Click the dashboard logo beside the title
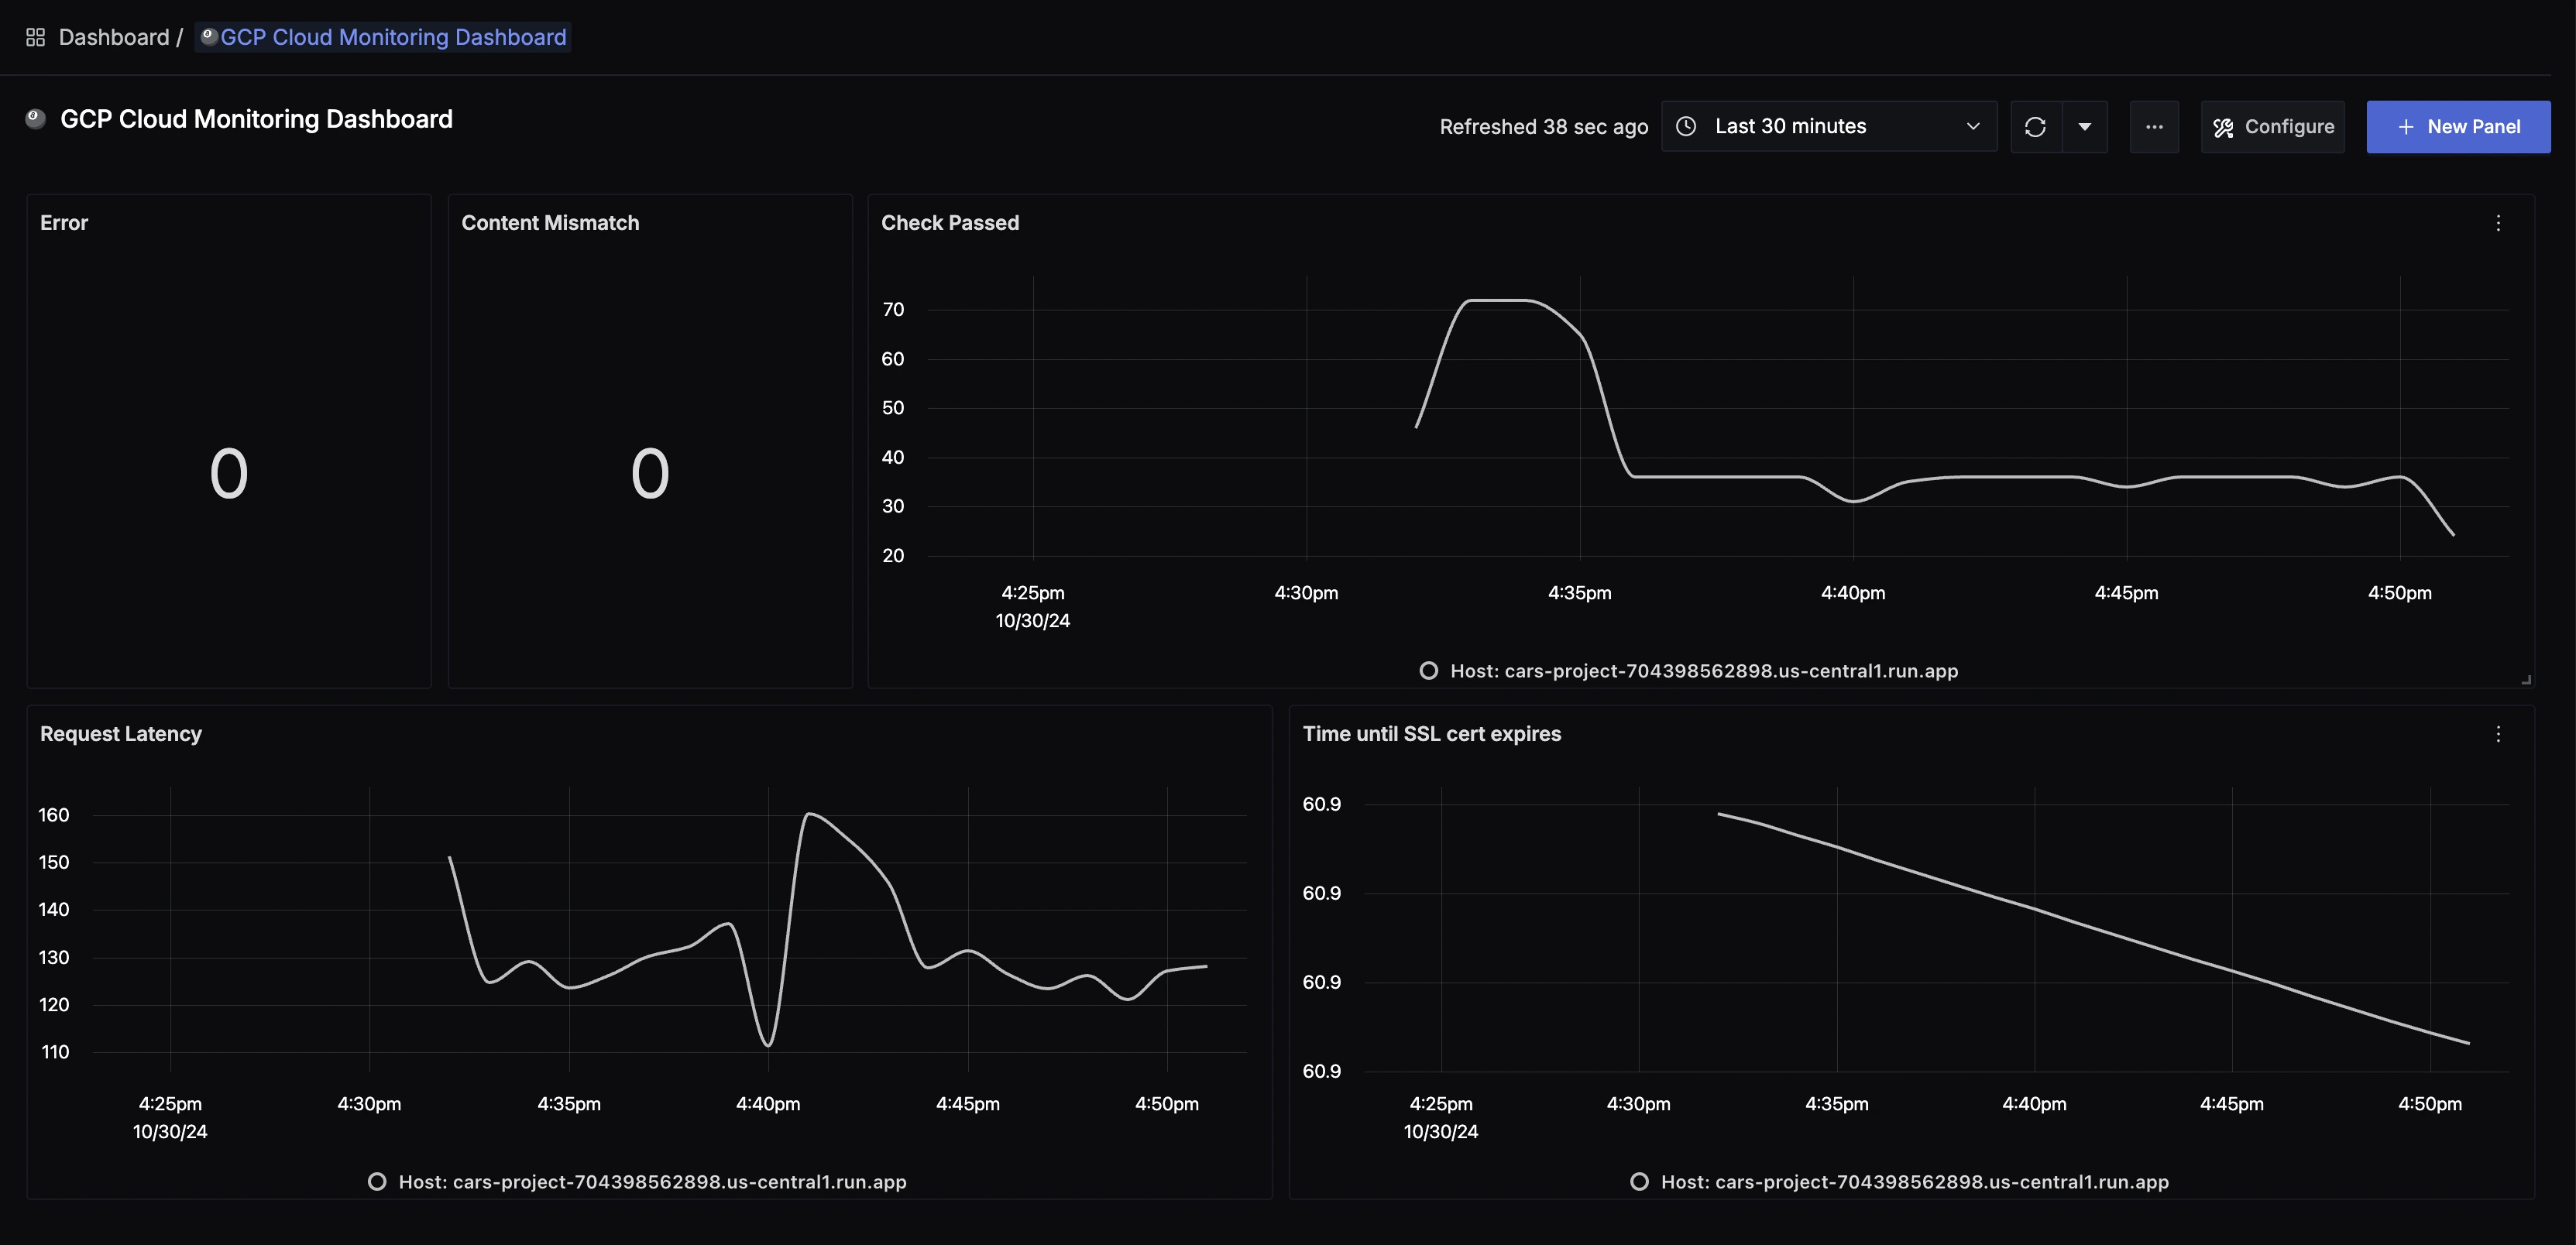The height and width of the screenshot is (1245, 2576). [36, 119]
